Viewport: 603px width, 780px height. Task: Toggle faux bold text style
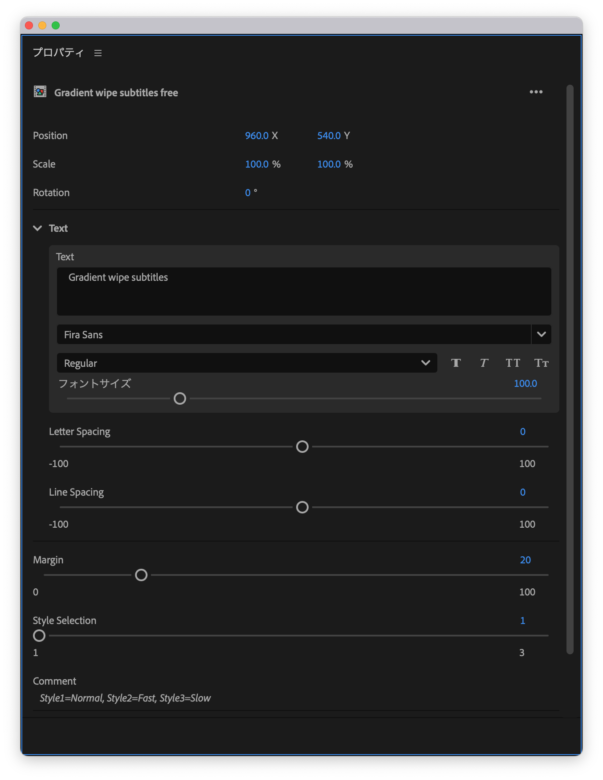(x=456, y=363)
